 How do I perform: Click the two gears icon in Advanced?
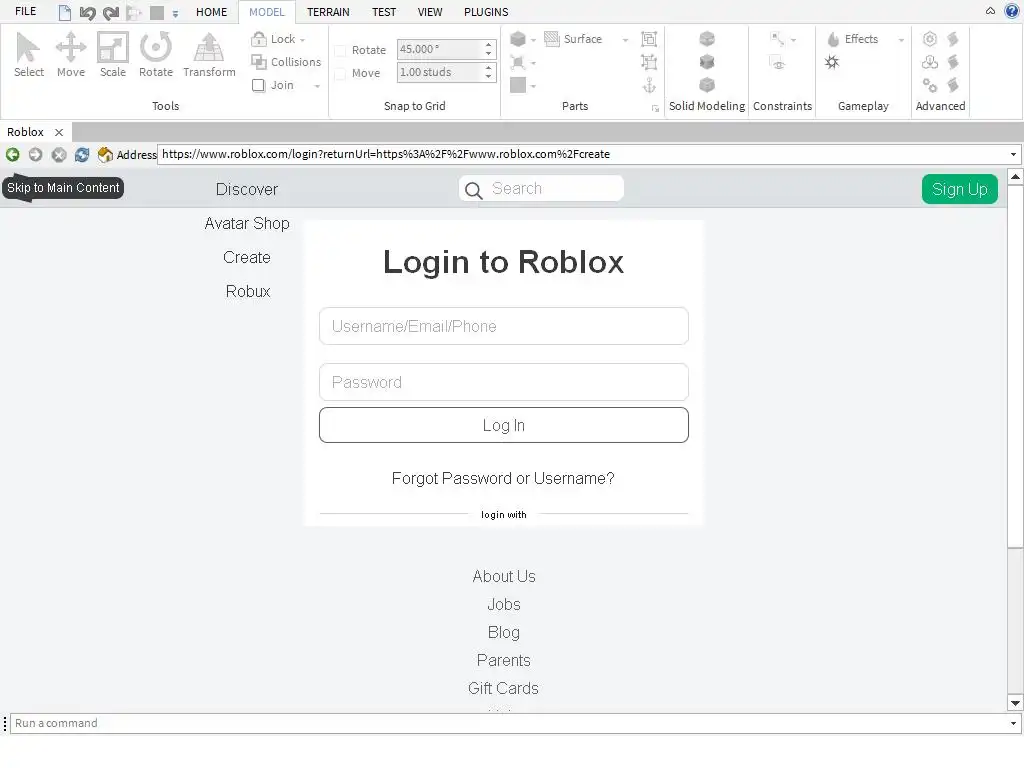pos(930,86)
